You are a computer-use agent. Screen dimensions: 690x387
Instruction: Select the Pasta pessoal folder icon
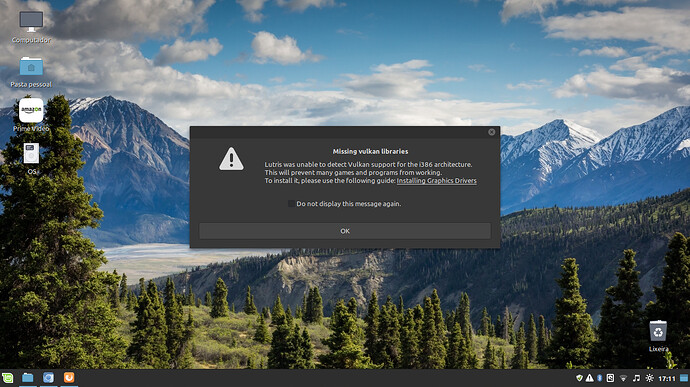[31, 72]
